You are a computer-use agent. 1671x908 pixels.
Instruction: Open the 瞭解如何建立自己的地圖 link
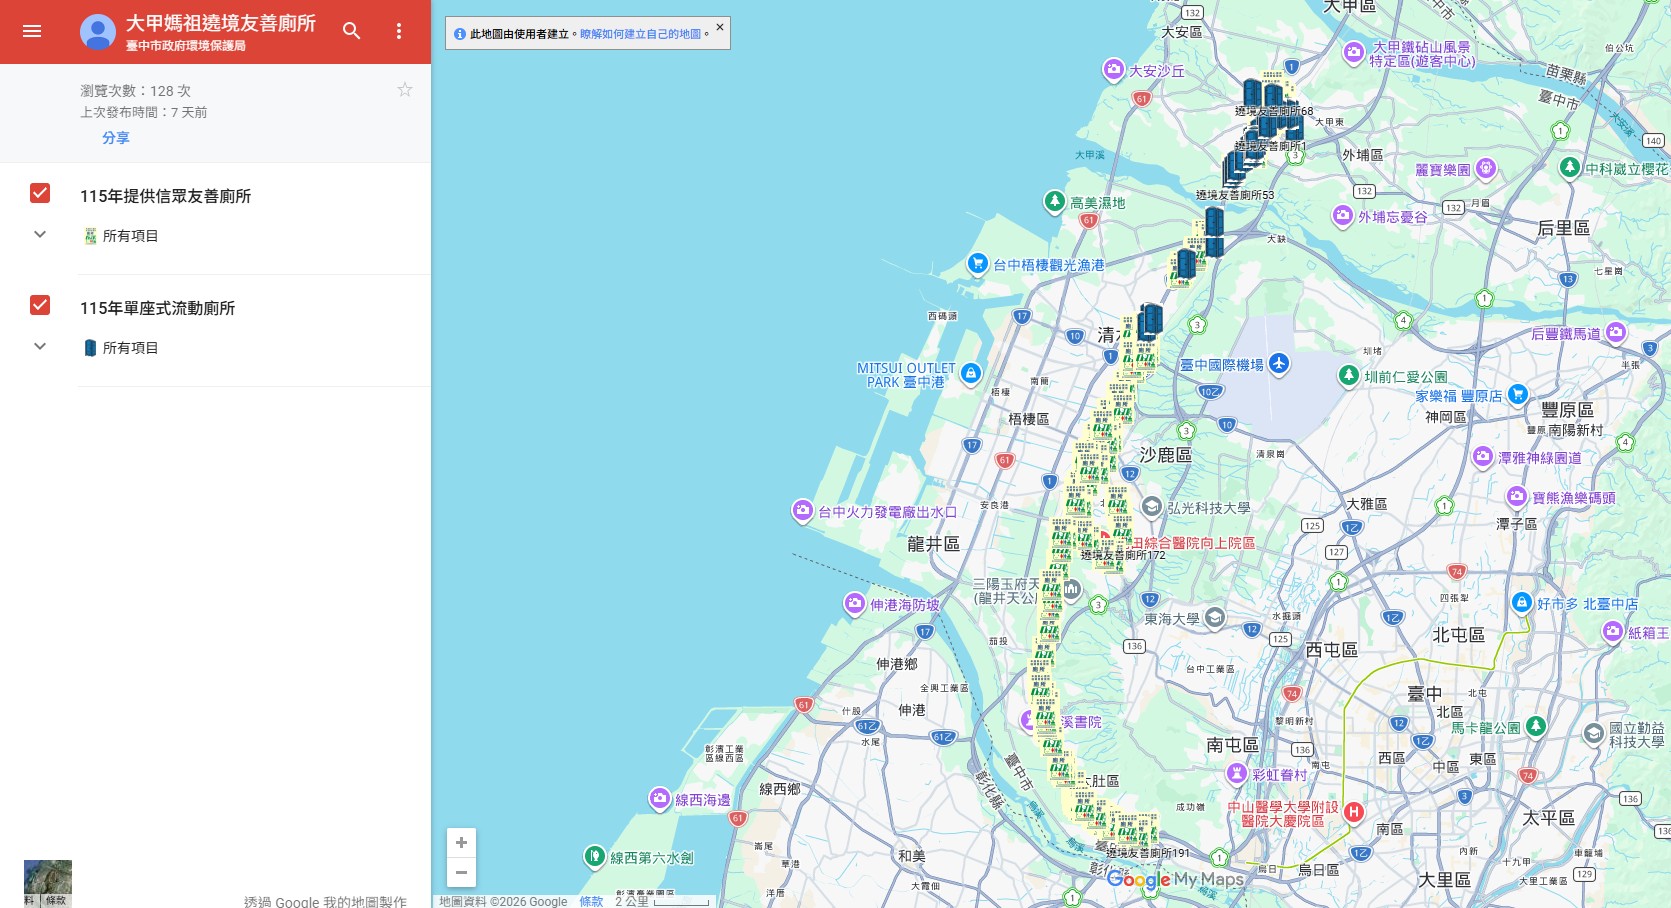(641, 34)
